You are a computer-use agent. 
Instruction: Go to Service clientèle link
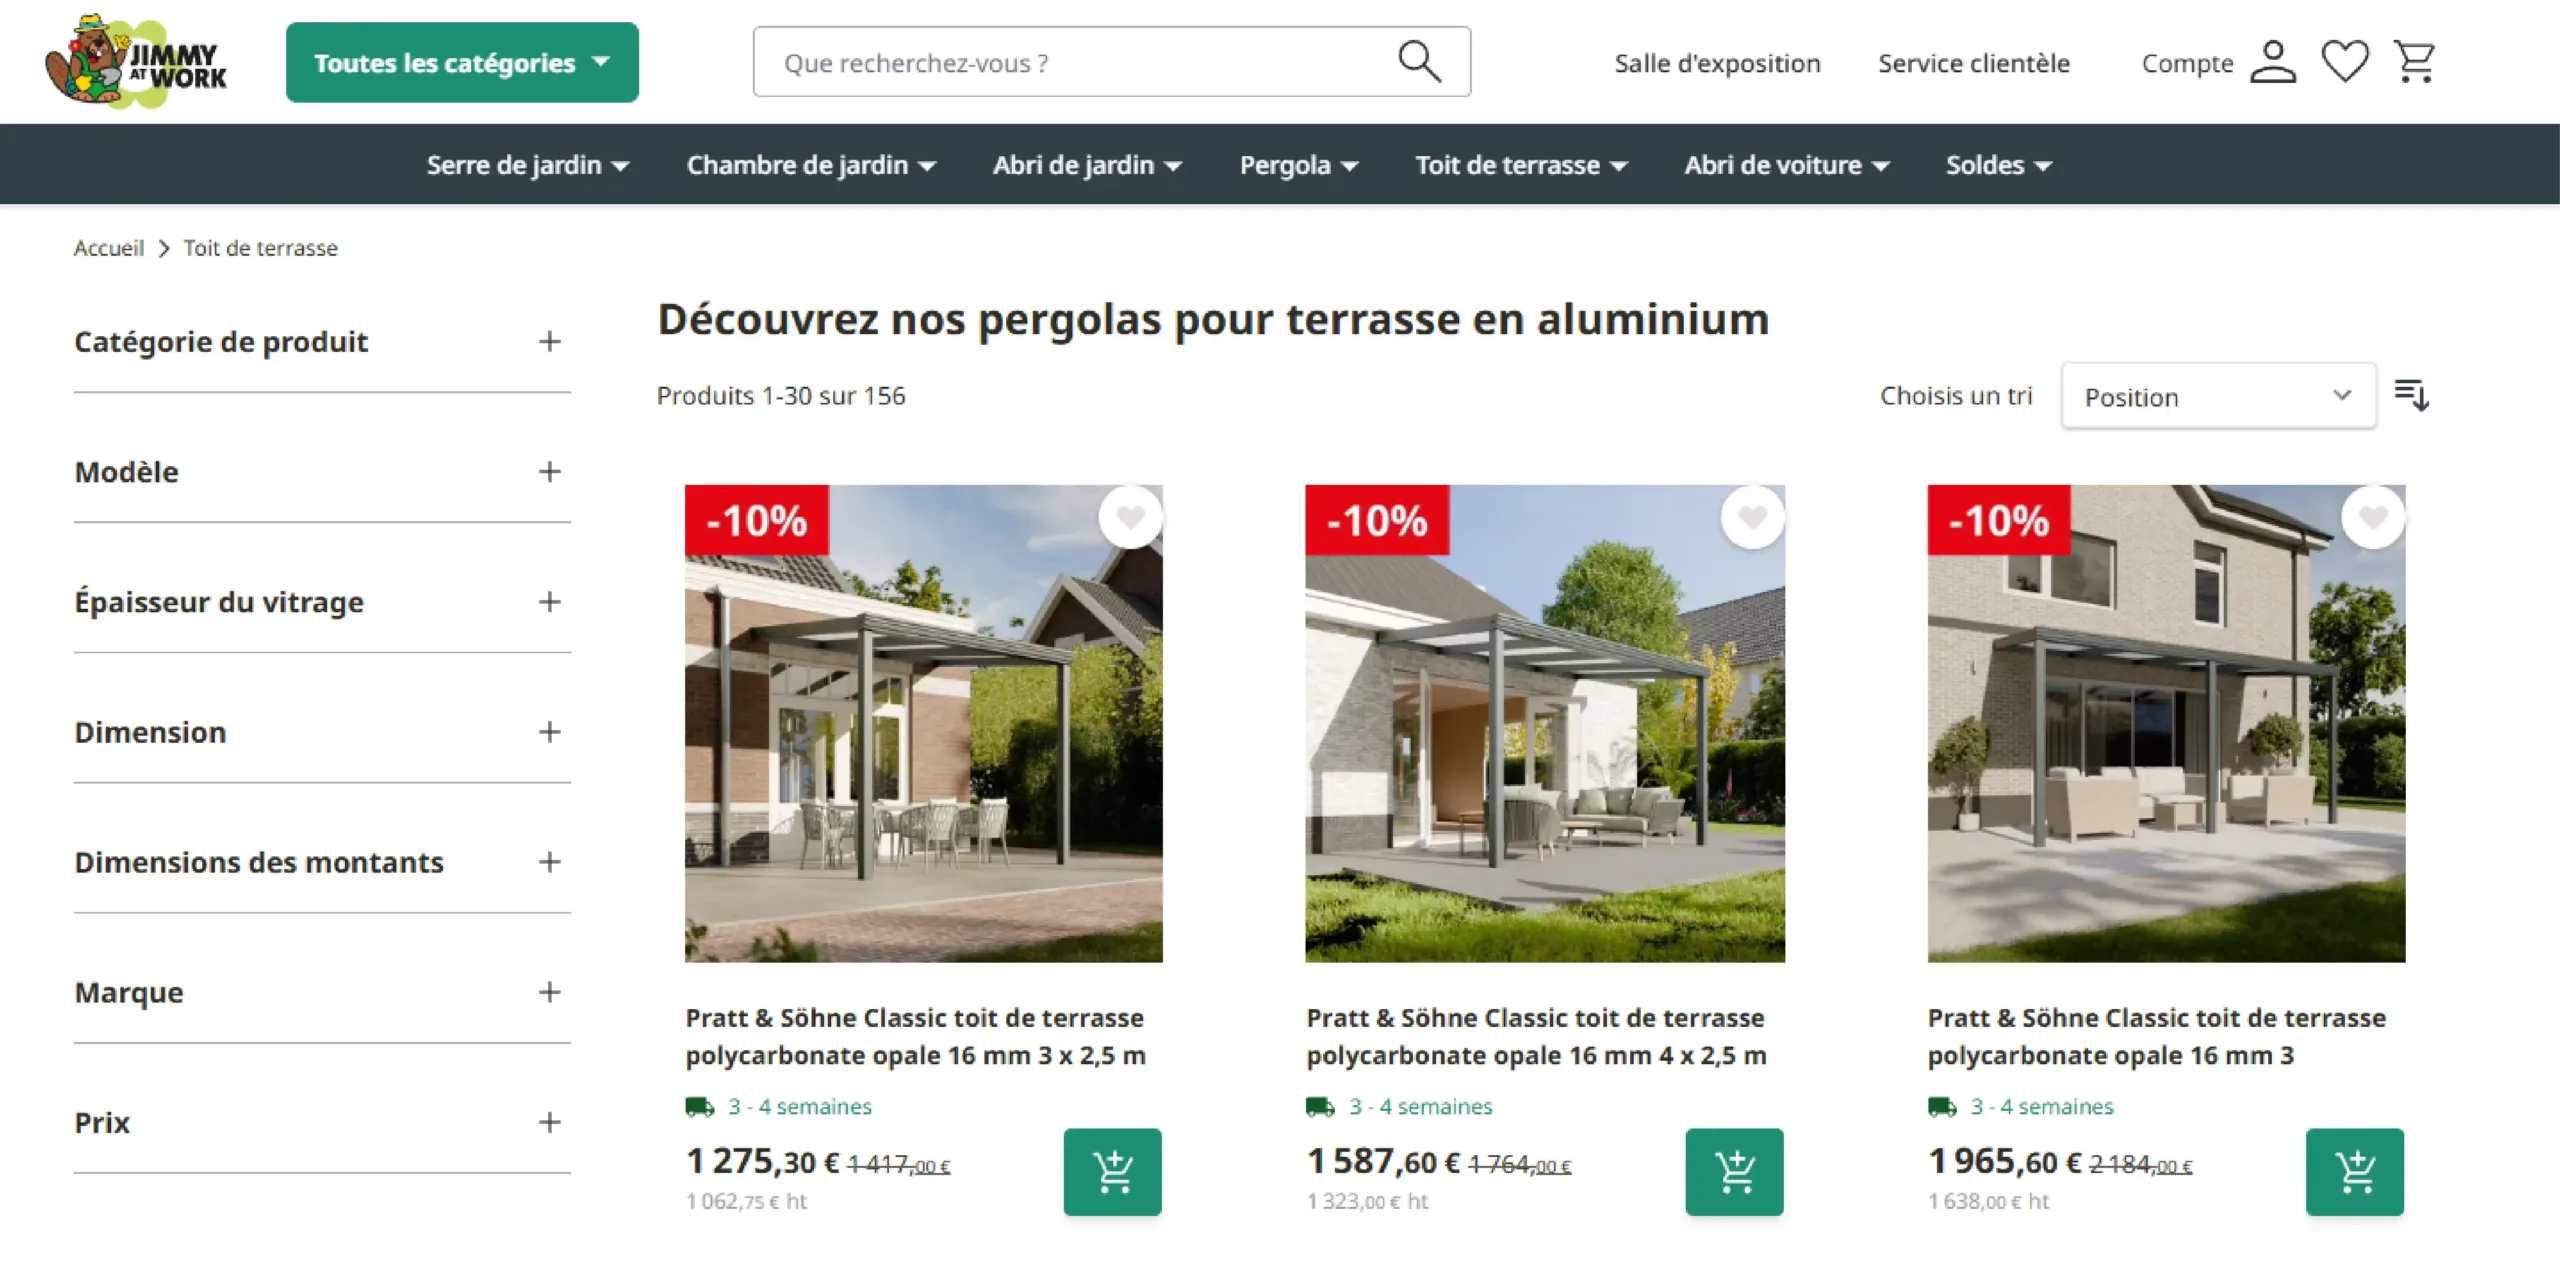[1973, 63]
